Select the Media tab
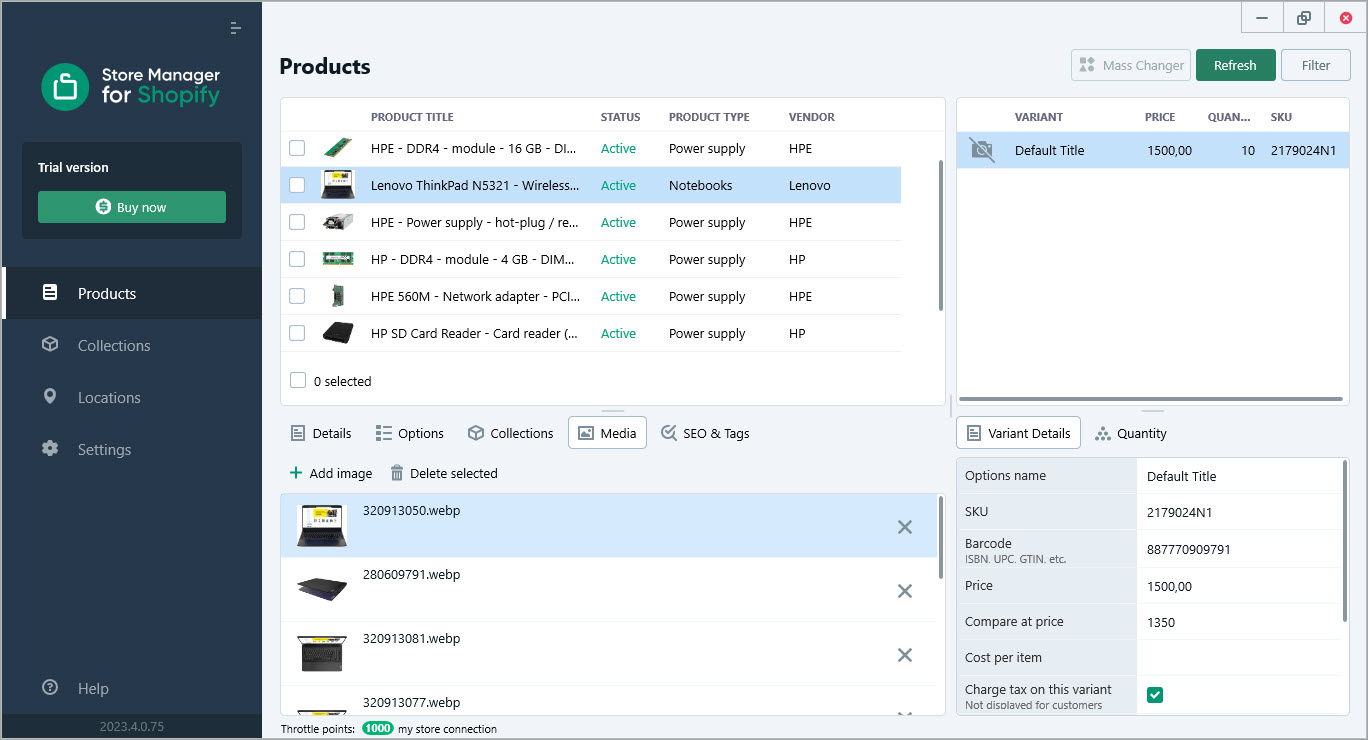 point(607,433)
